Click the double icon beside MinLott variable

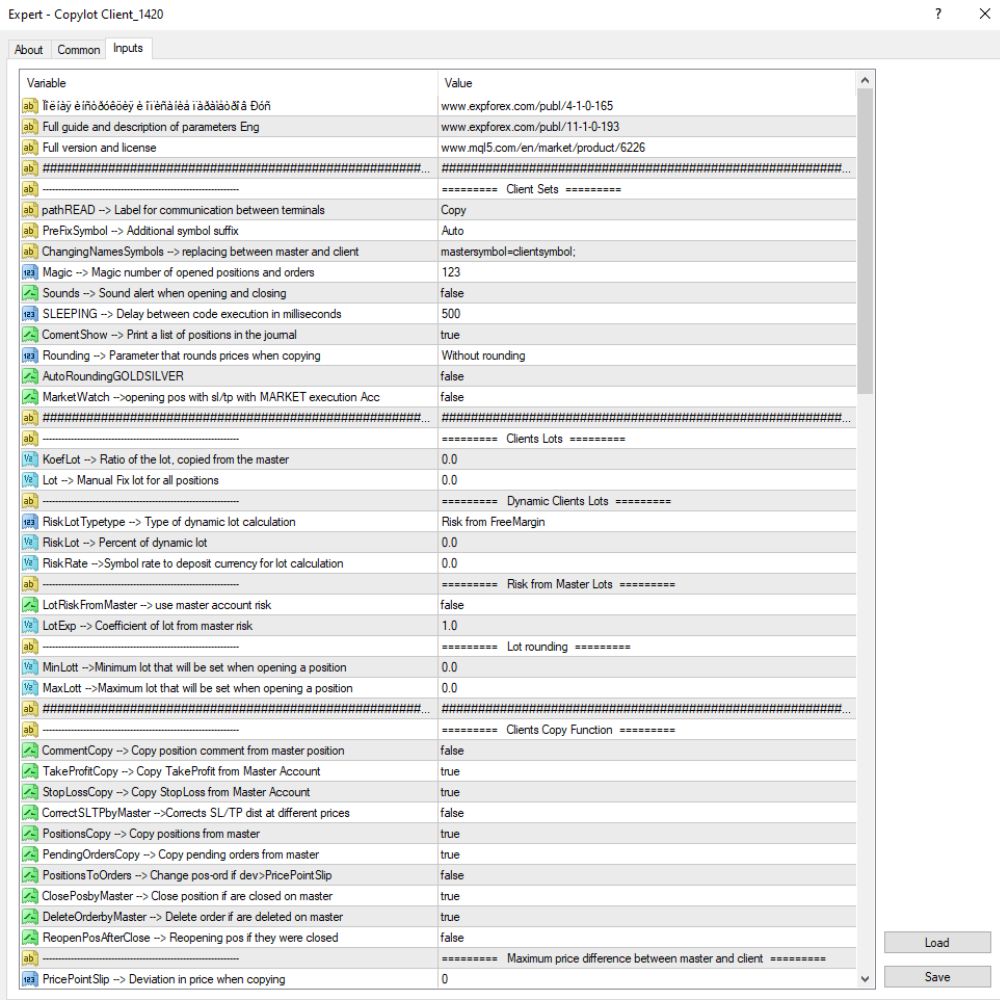[x=29, y=667]
